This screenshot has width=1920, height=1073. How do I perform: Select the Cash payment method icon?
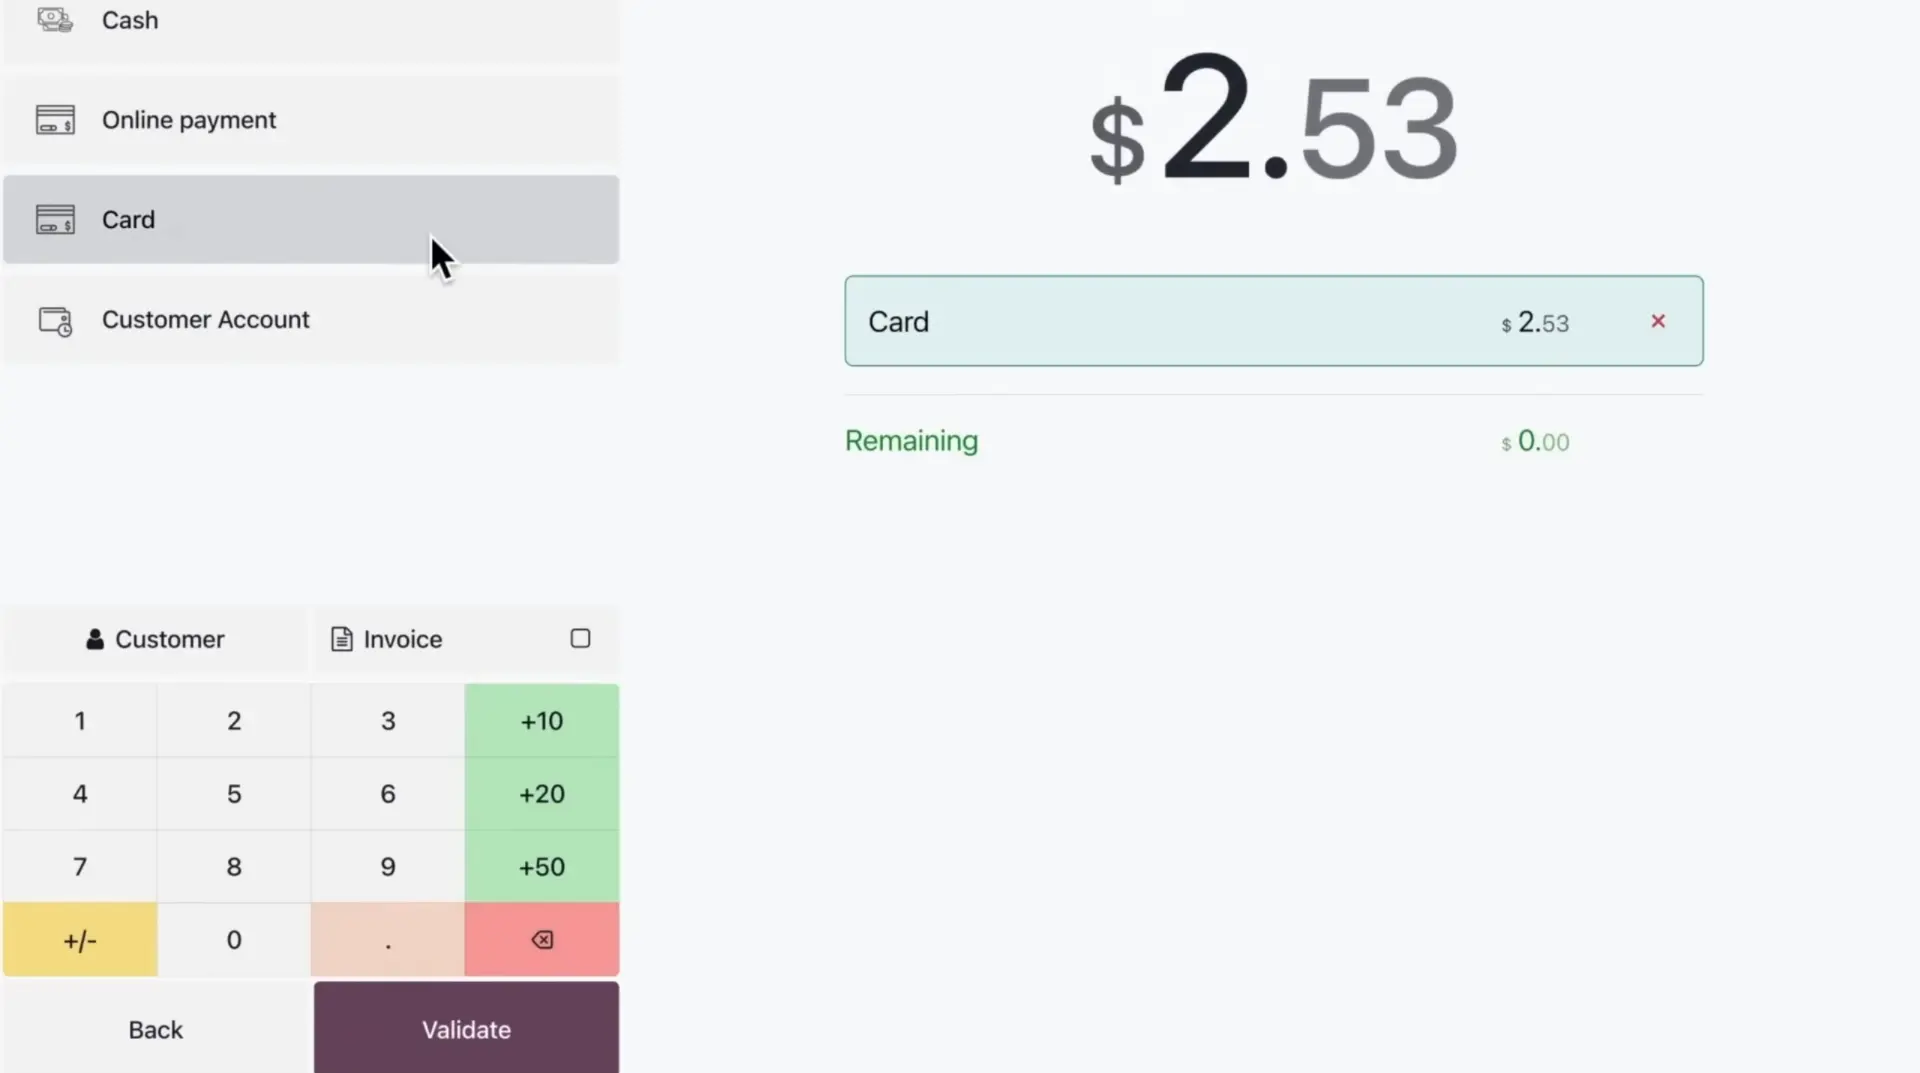pyautogui.click(x=53, y=19)
